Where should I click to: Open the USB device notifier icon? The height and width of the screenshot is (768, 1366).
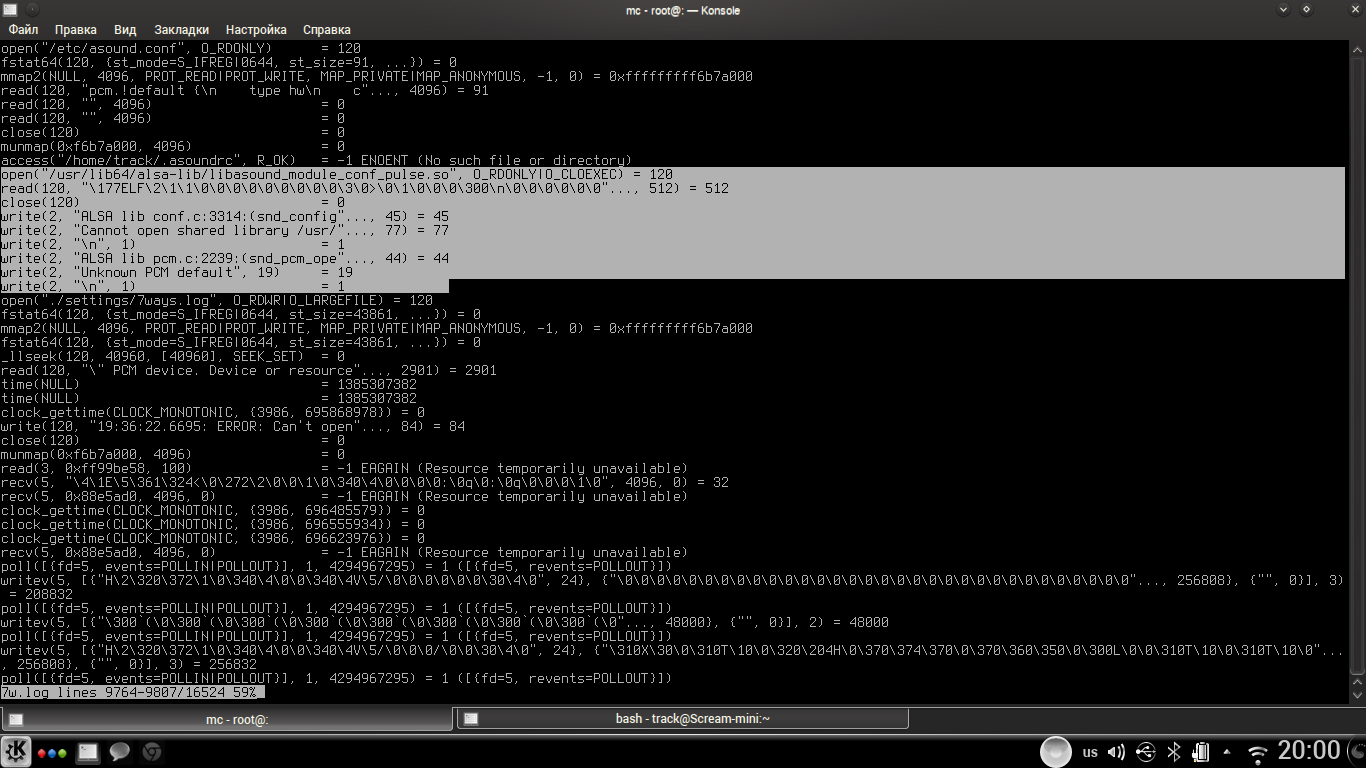point(1146,752)
